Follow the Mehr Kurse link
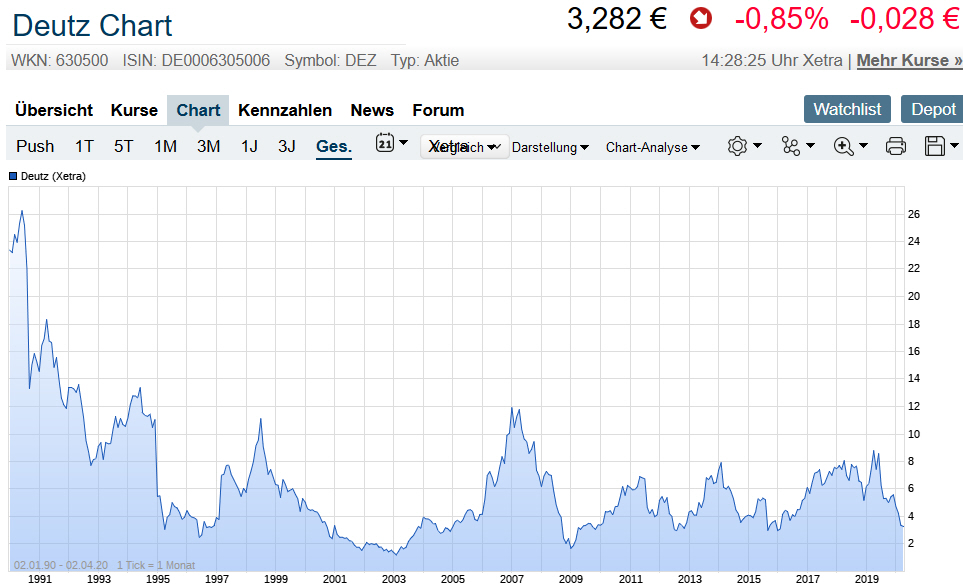 [909, 61]
